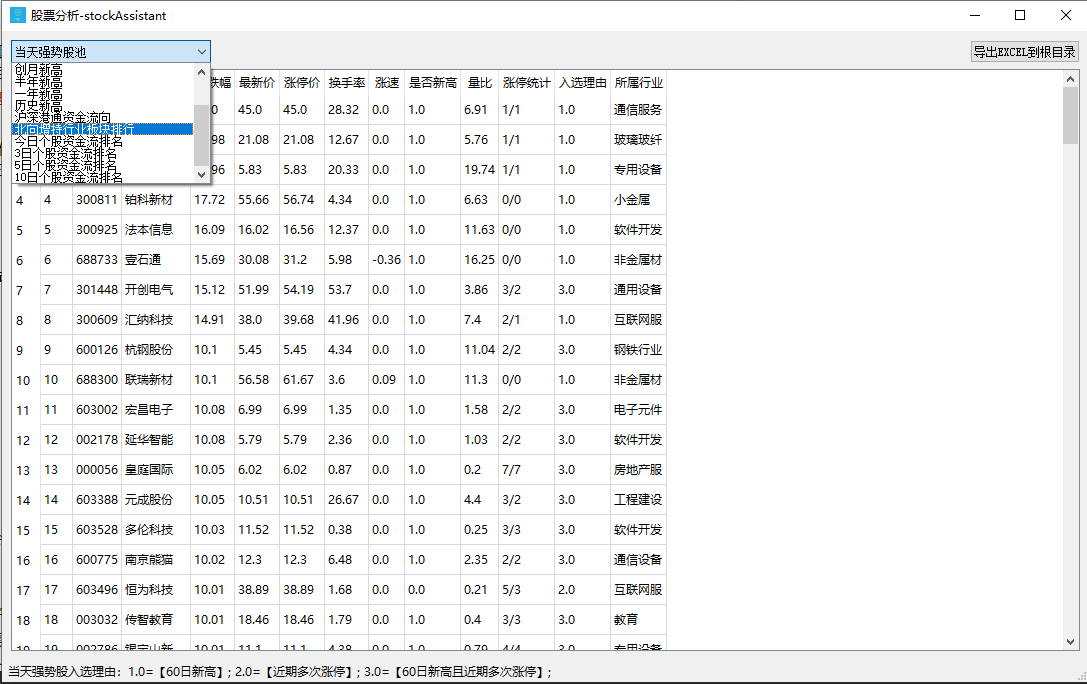
Task: Pick 今日个股资金流排名 from the list
Action: click(69, 141)
